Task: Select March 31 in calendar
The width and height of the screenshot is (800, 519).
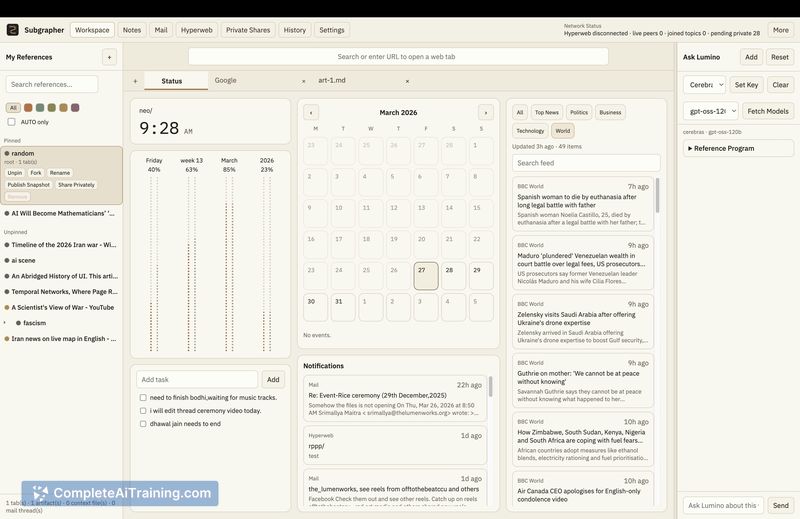Action: pos(343,307)
